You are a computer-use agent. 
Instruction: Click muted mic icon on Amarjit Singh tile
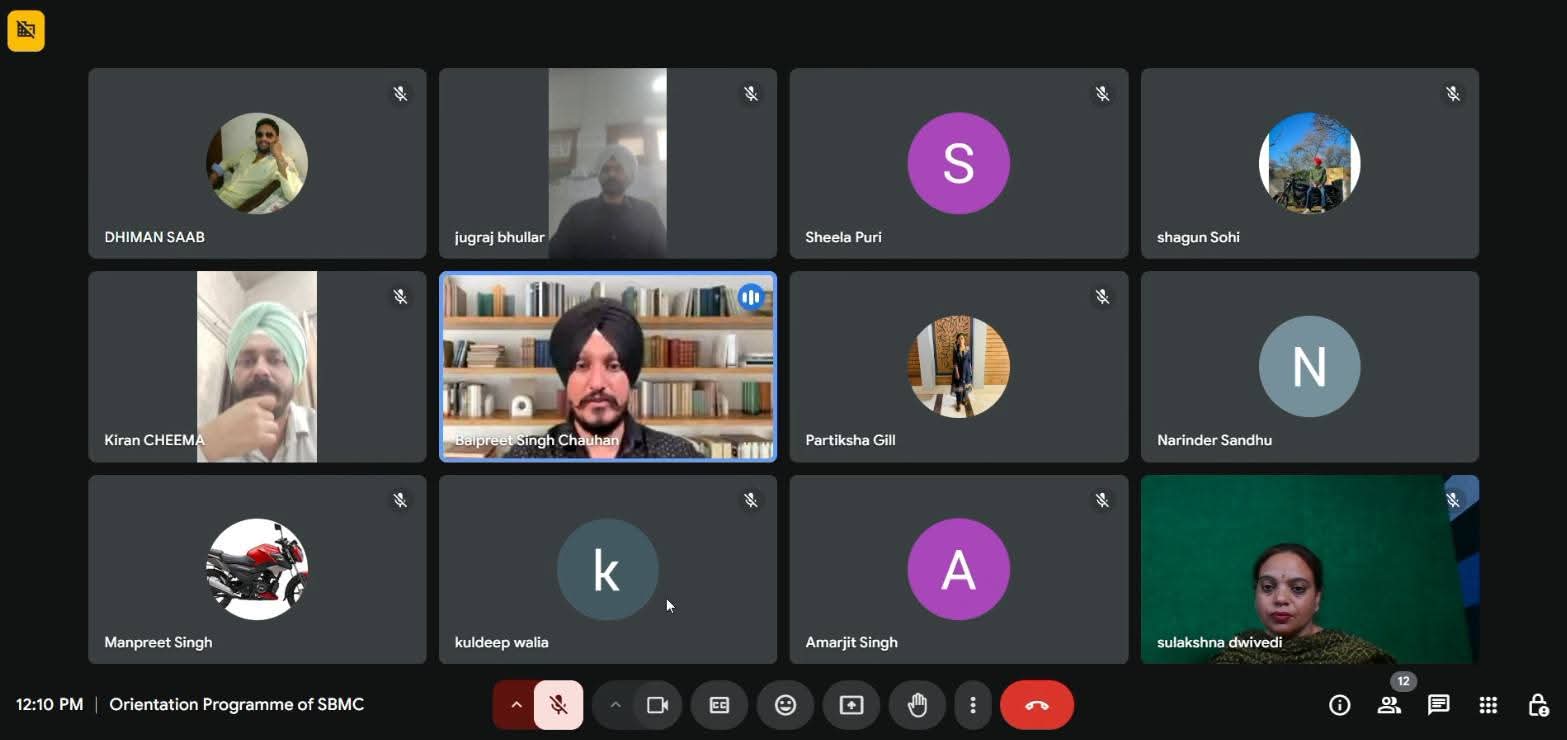1102,499
